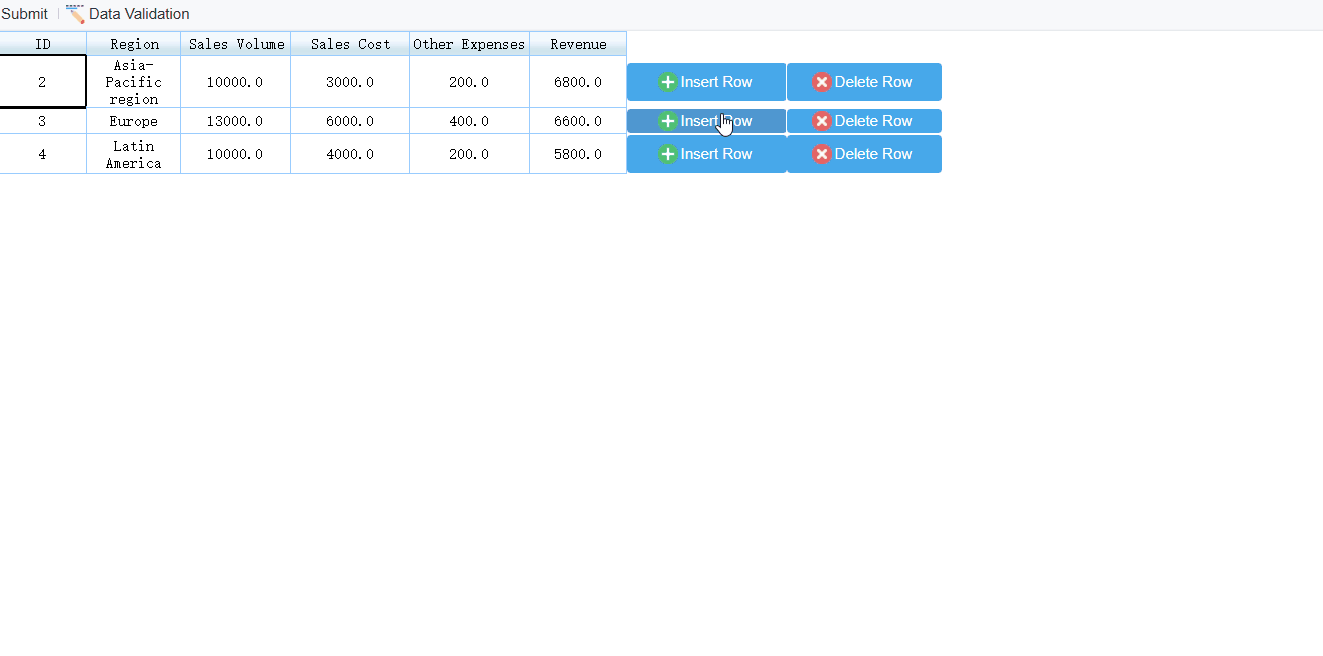Image resolution: width=1323 pixels, height=656 pixels.
Task: Select the cell containing Europe
Action: [x=133, y=121]
